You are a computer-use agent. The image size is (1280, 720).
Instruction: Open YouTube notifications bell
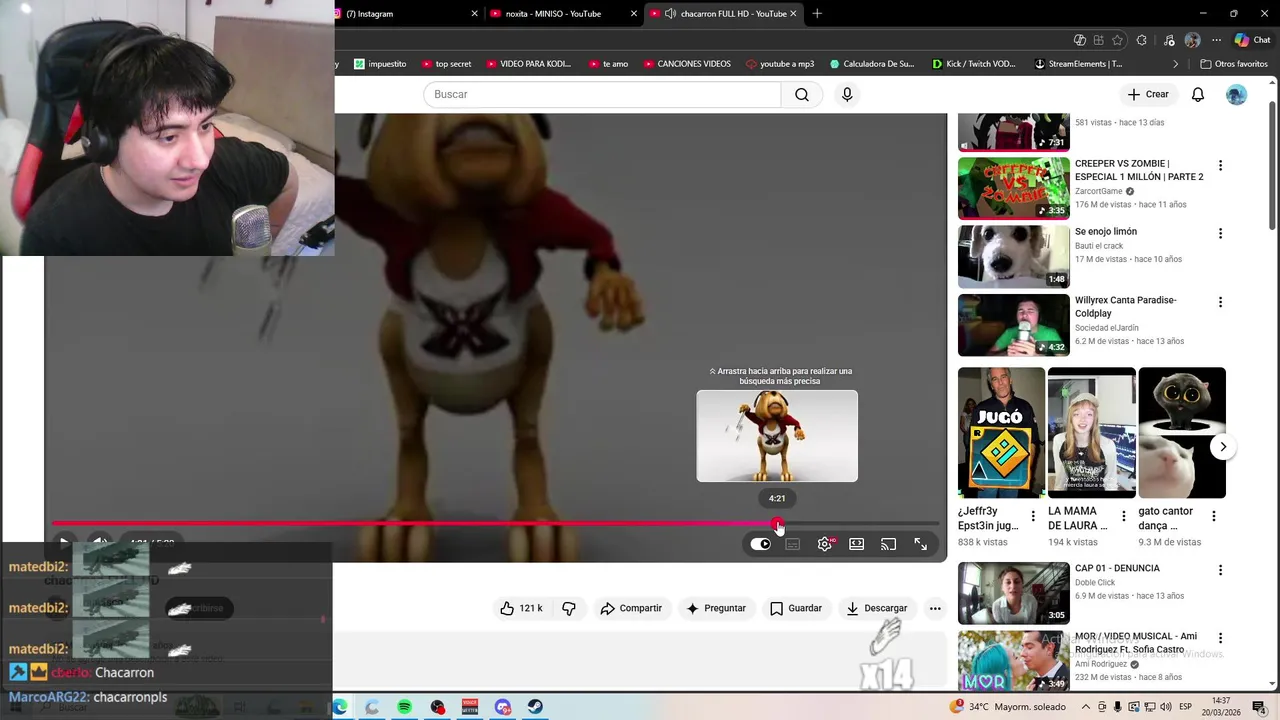(x=1198, y=94)
